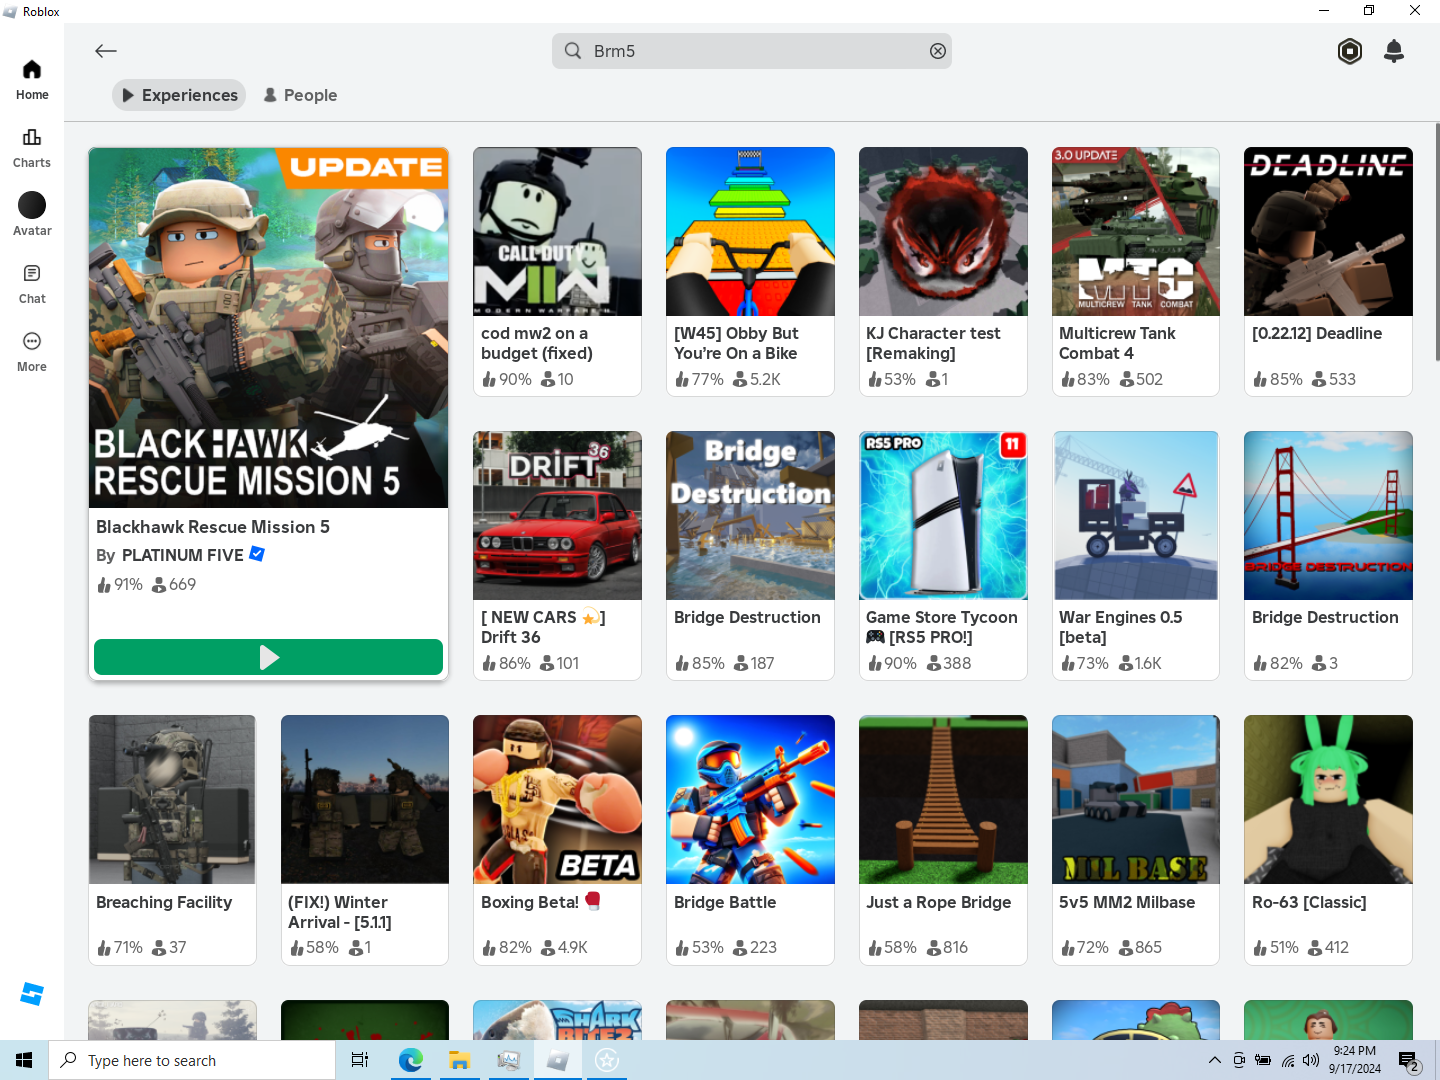Click the vertical scrollbar of results
This screenshot has width=1440, height=1080.
[1437, 240]
